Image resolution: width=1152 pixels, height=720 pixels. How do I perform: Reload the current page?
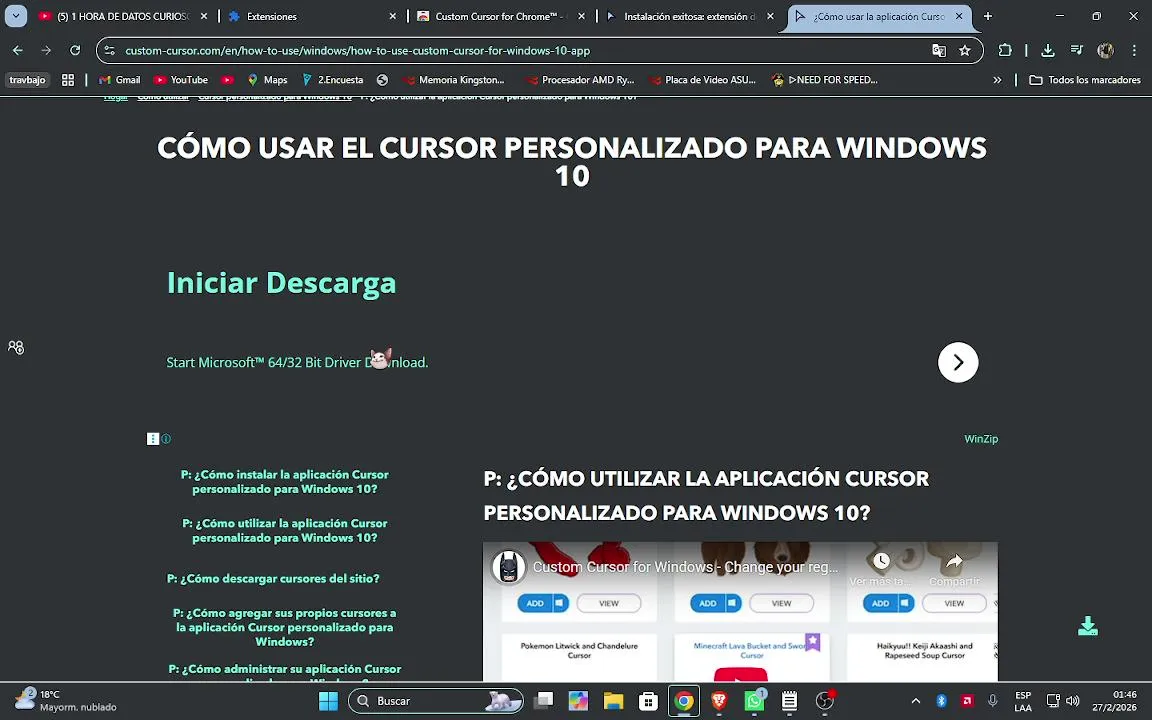[75, 50]
